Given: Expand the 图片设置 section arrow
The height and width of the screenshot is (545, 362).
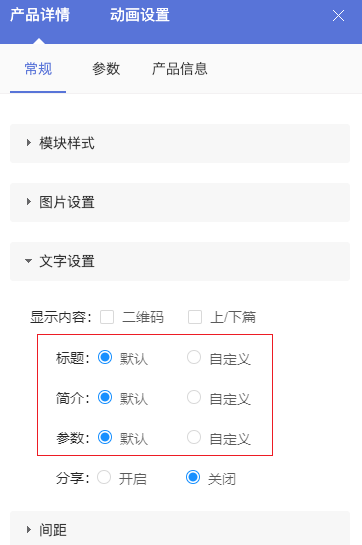Looking at the screenshot, I should pyautogui.click(x=29, y=202).
